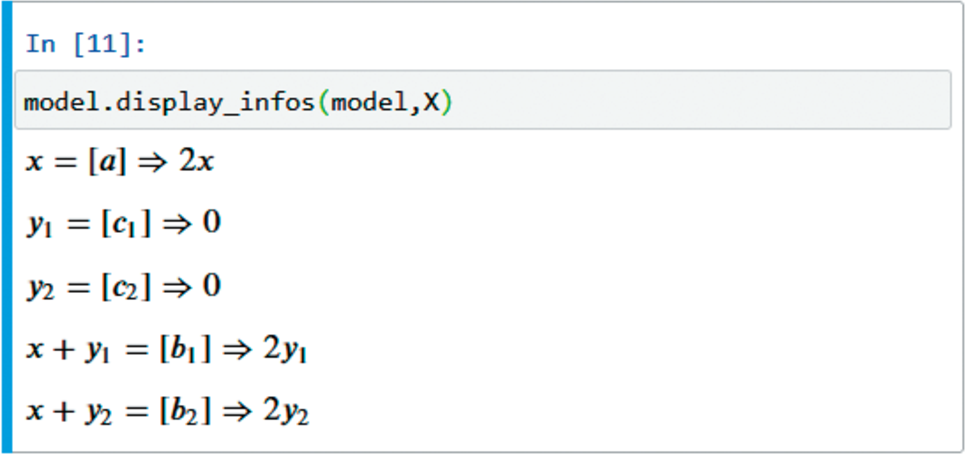The height and width of the screenshot is (455, 965).
Task: Click the 2x result in first output
Action: click(x=196, y=161)
